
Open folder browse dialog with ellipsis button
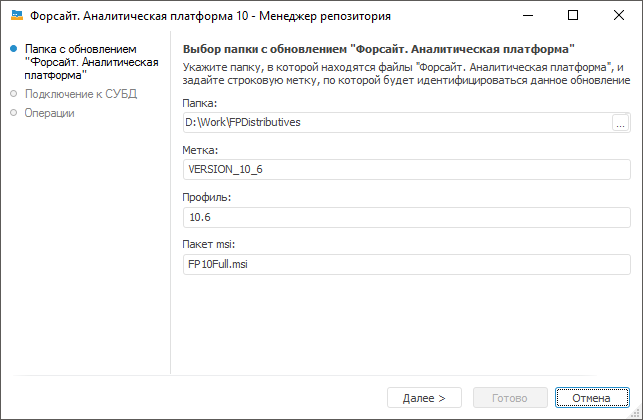[620, 123]
